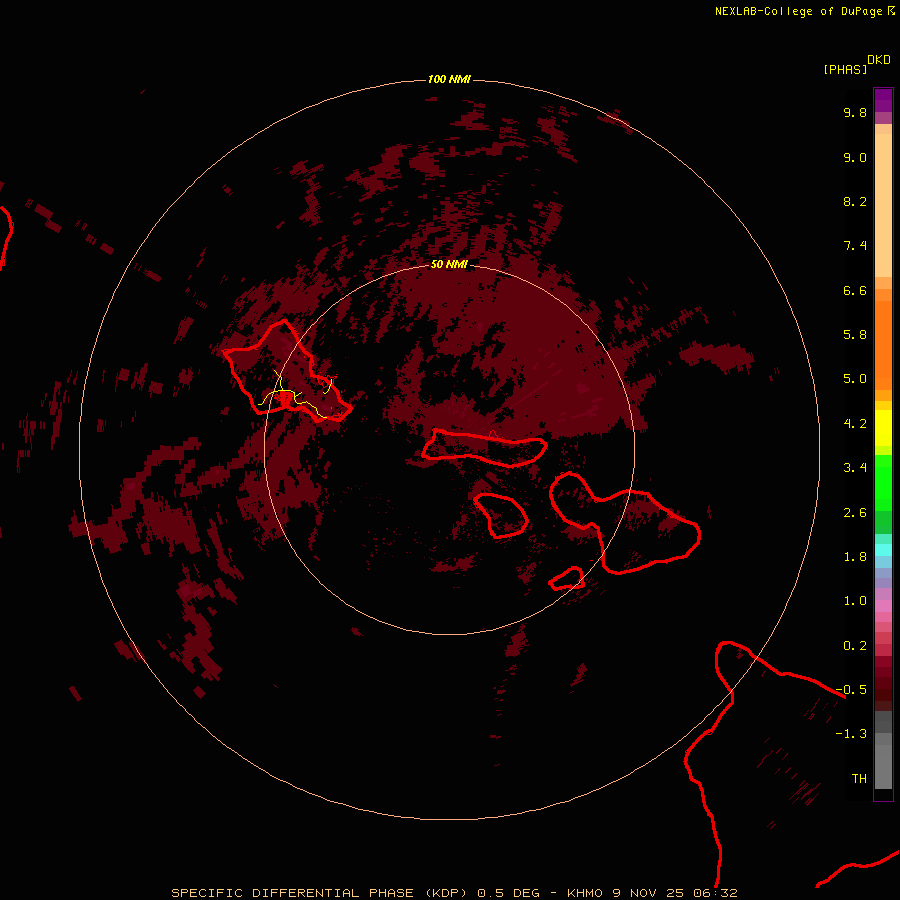The image size is (900, 900).
Task: Click the 50 NMI range ring label
Action: 449,264
